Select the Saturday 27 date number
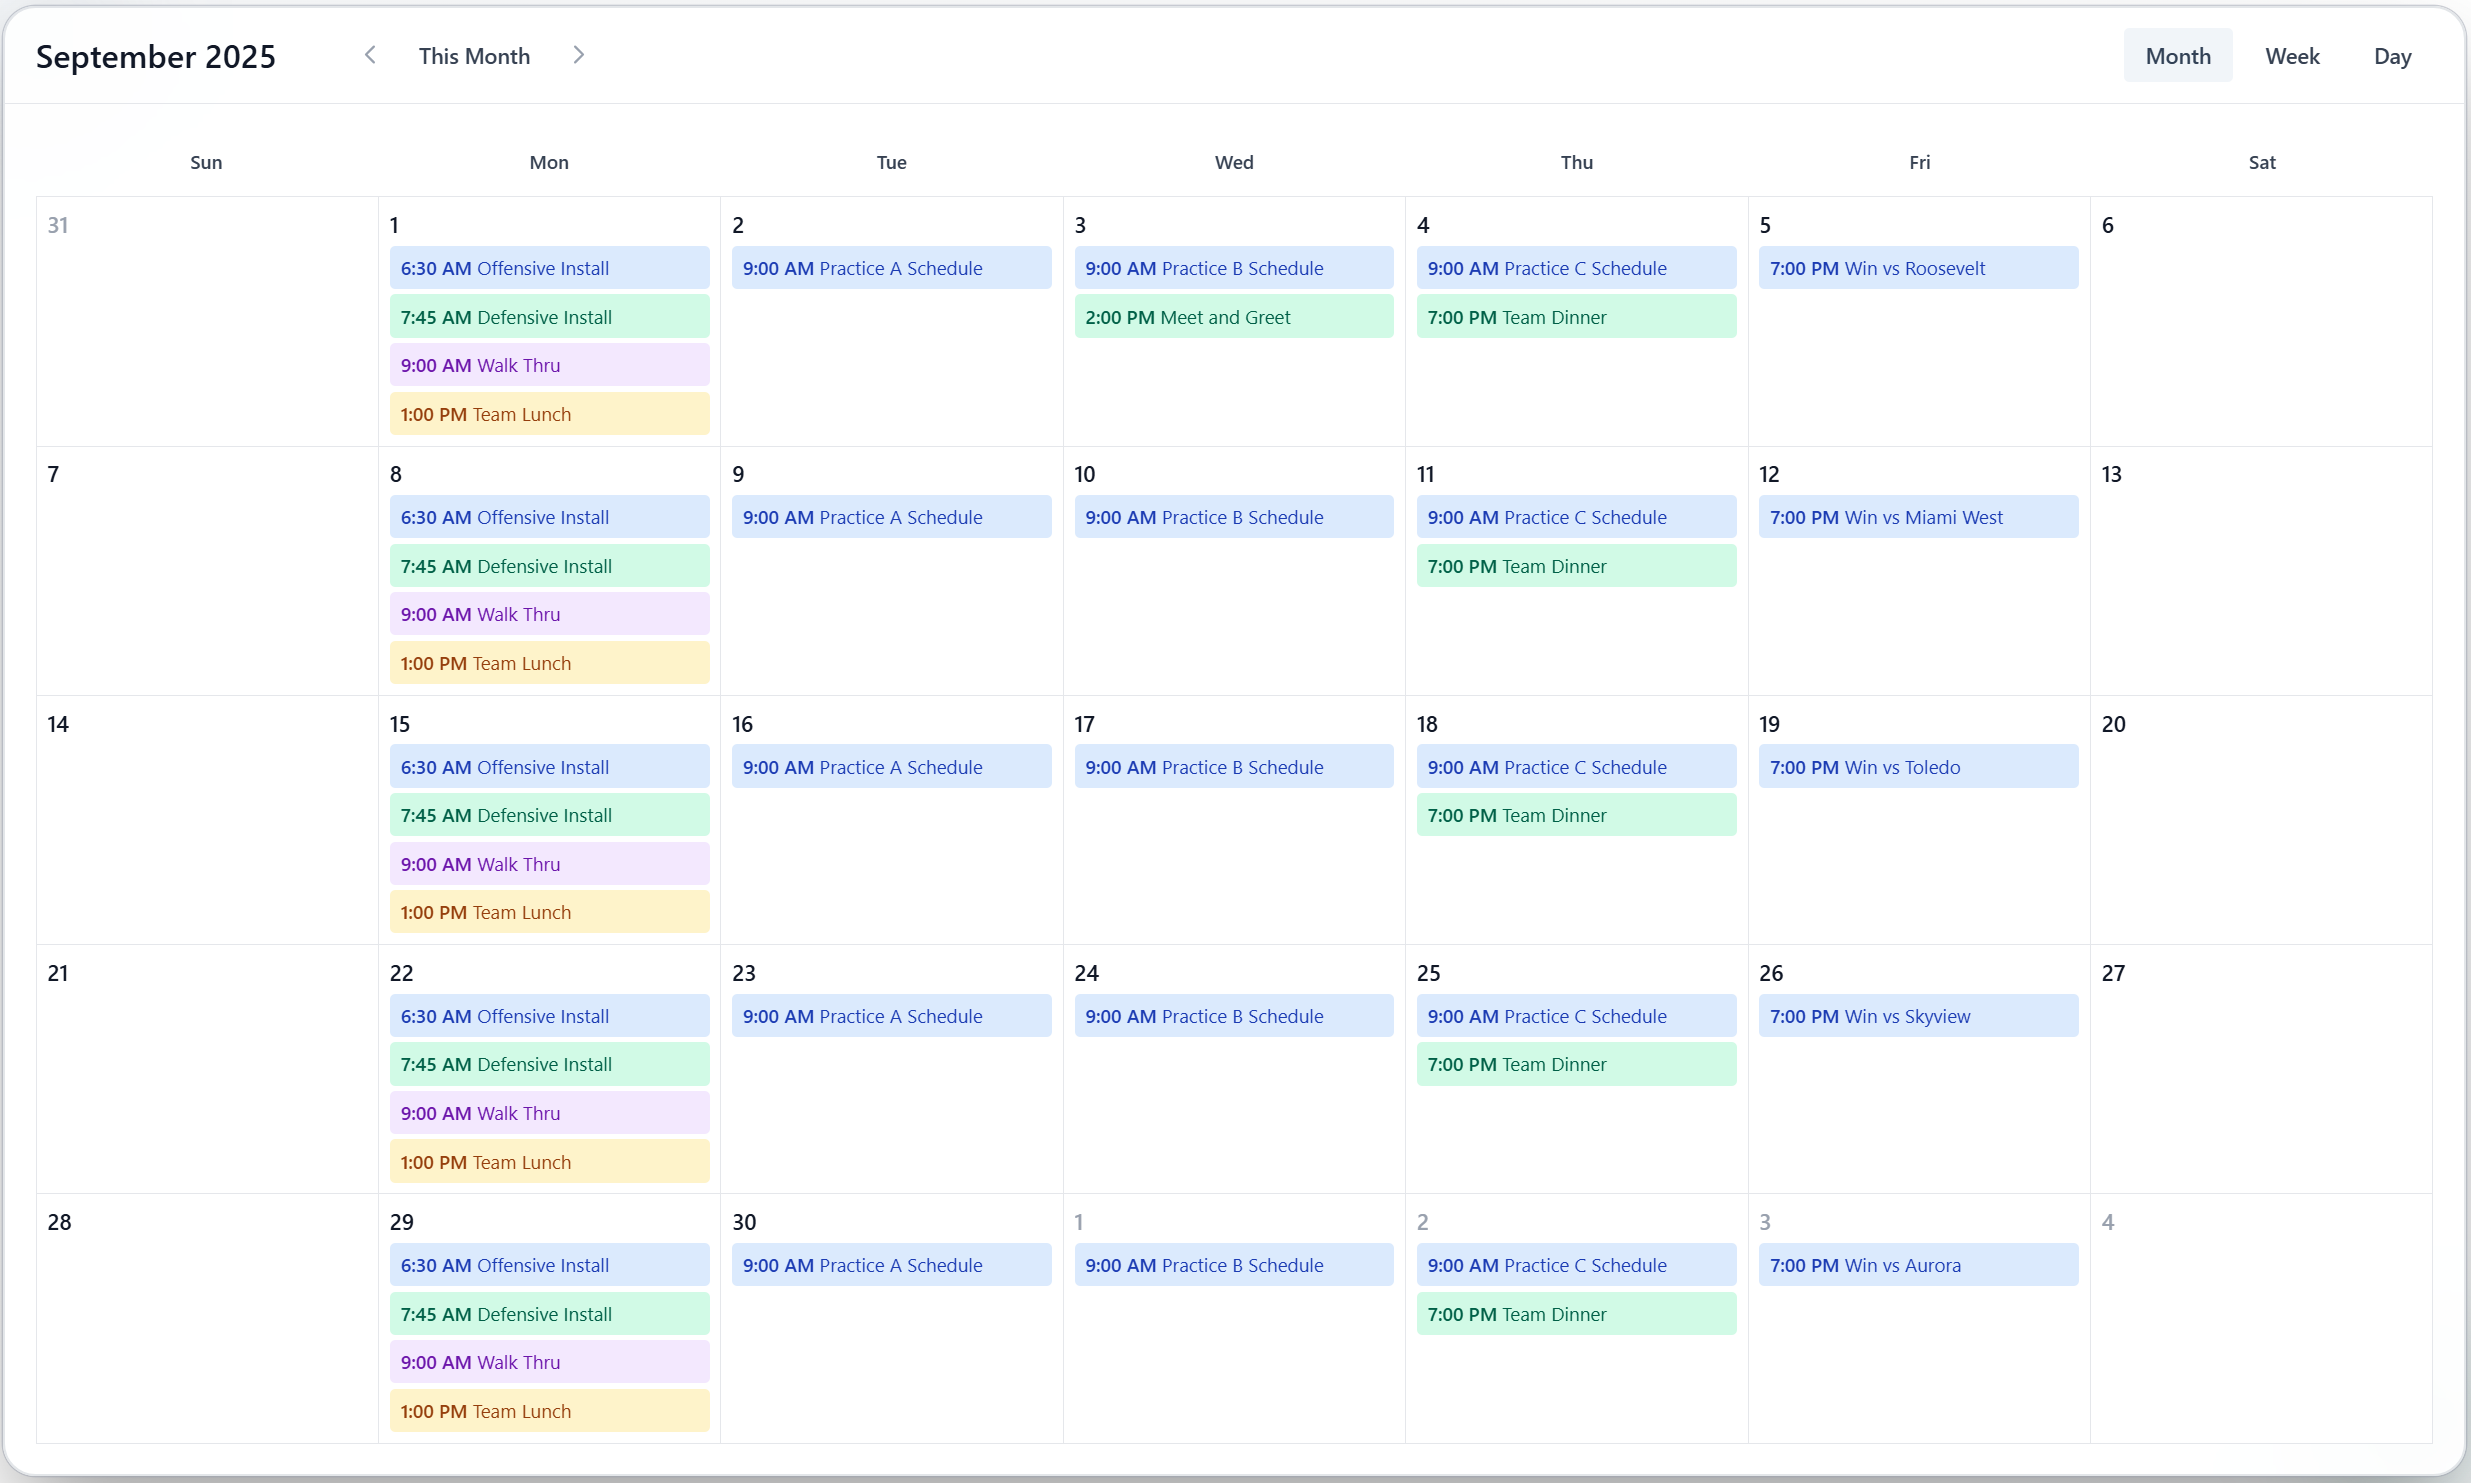2471x1483 pixels. (2113, 973)
